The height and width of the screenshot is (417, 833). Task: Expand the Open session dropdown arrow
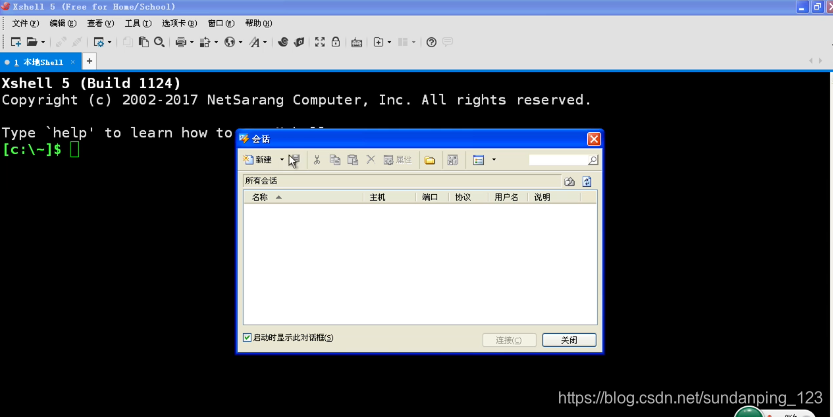[x=43, y=42]
